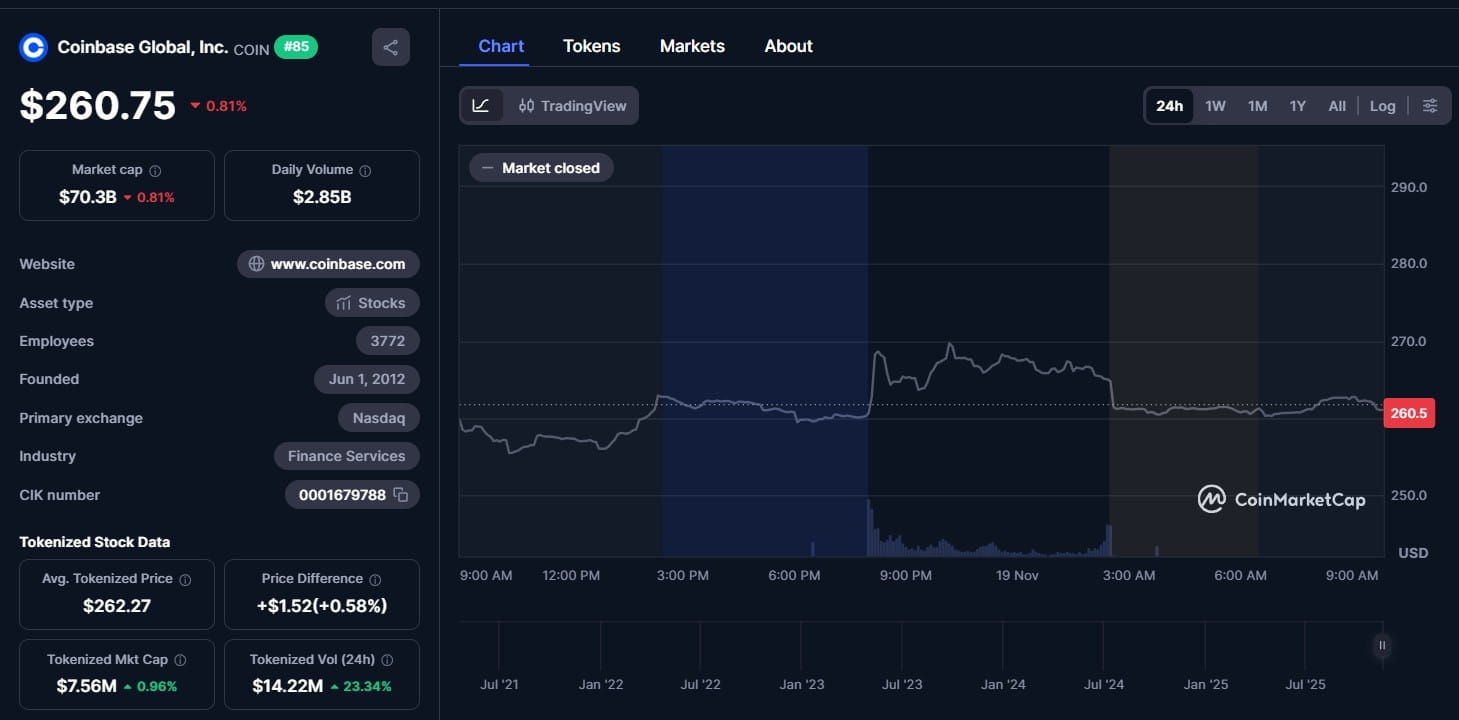Click the Coinbase logo icon
Viewport: 1459px width, 720px height.
click(33, 46)
